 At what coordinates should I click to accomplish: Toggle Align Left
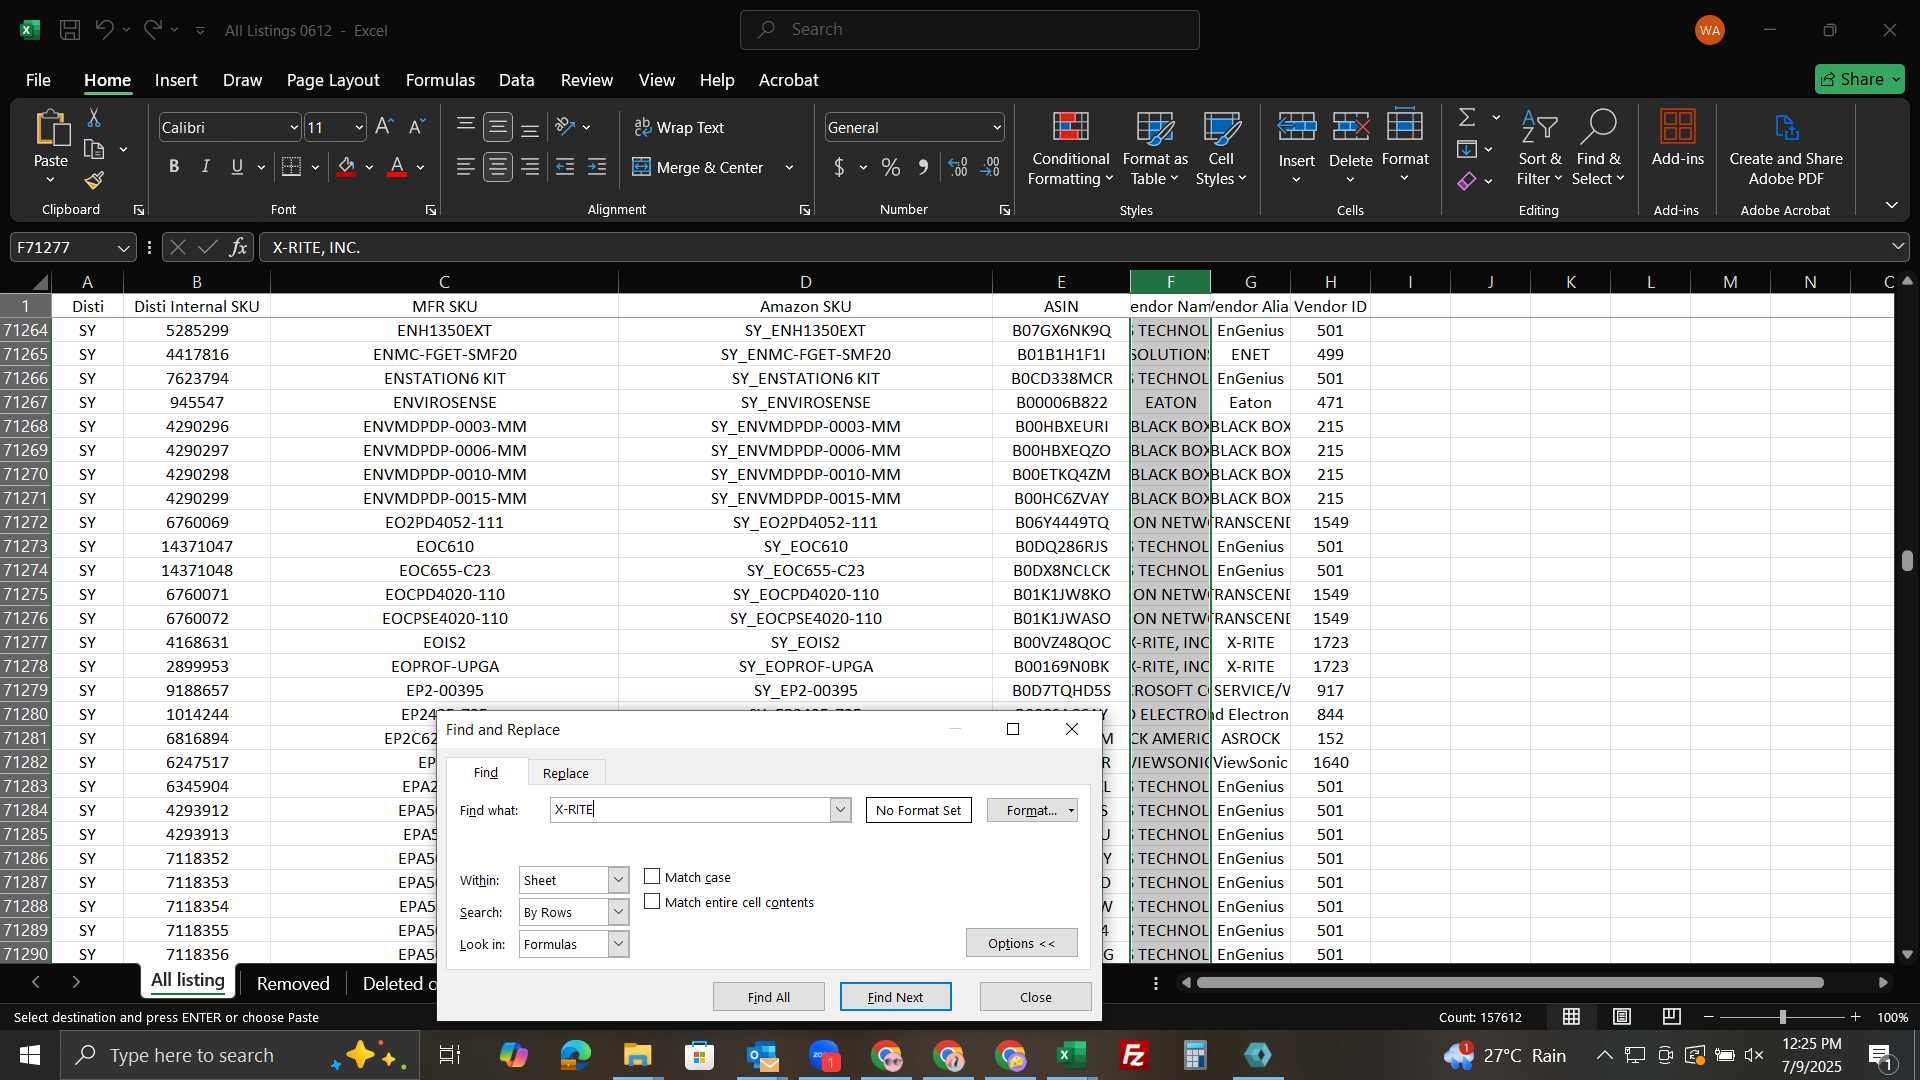465,167
